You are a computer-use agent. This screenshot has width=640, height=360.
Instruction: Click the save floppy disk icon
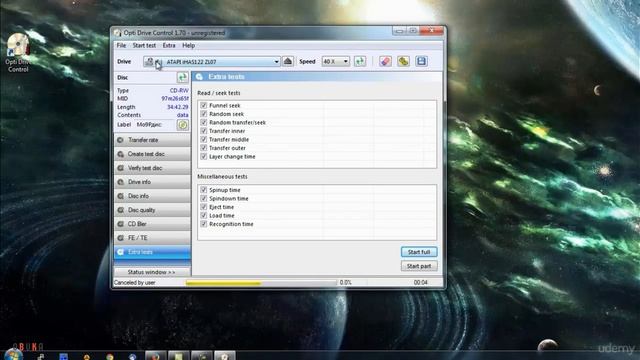click(421, 61)
